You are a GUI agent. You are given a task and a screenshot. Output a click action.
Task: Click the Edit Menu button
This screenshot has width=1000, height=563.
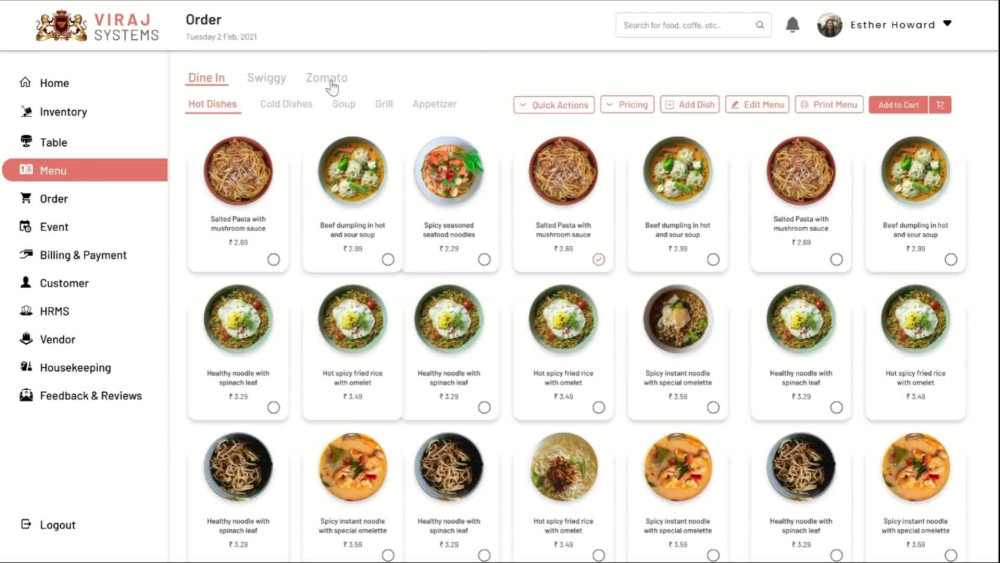point(757,105)
